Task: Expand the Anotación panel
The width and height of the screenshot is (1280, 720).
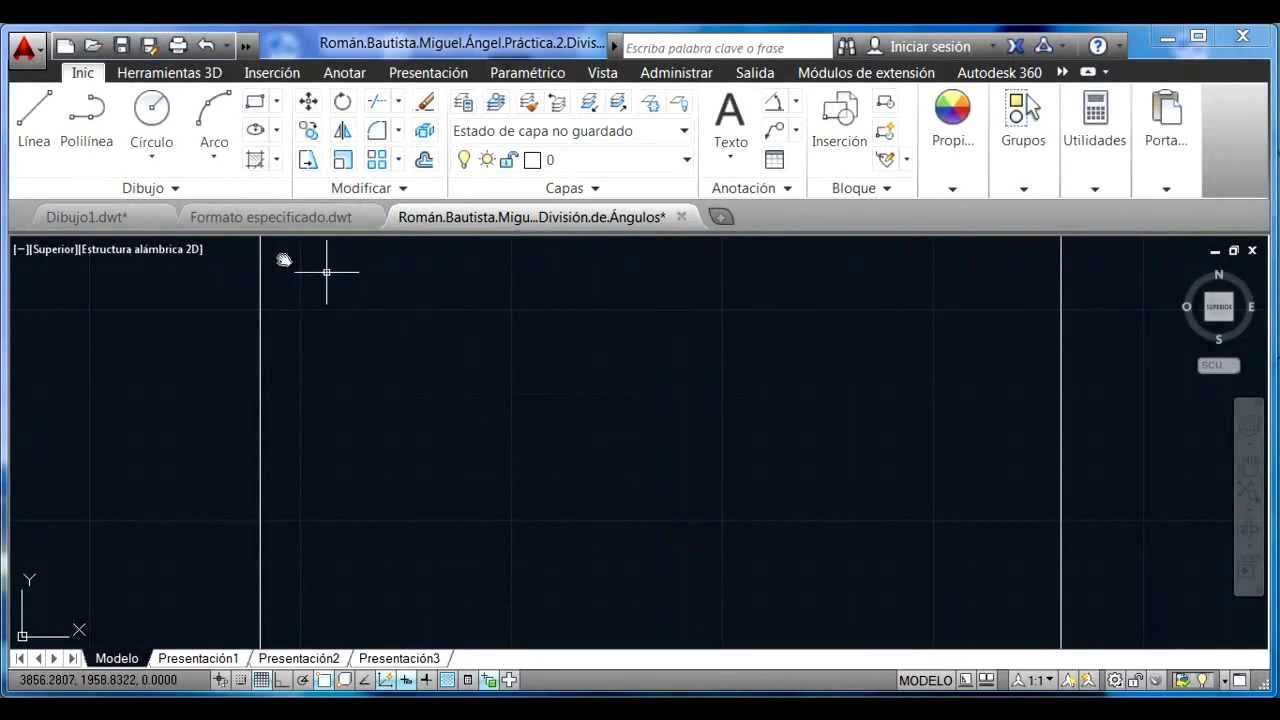Action: coord(751,188)
